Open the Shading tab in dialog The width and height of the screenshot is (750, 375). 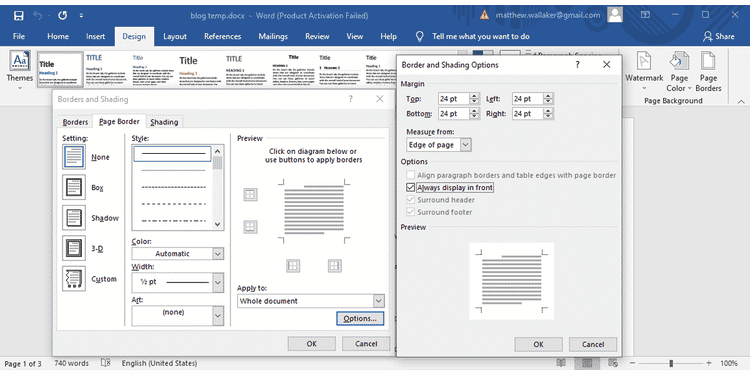click(164, 122)
